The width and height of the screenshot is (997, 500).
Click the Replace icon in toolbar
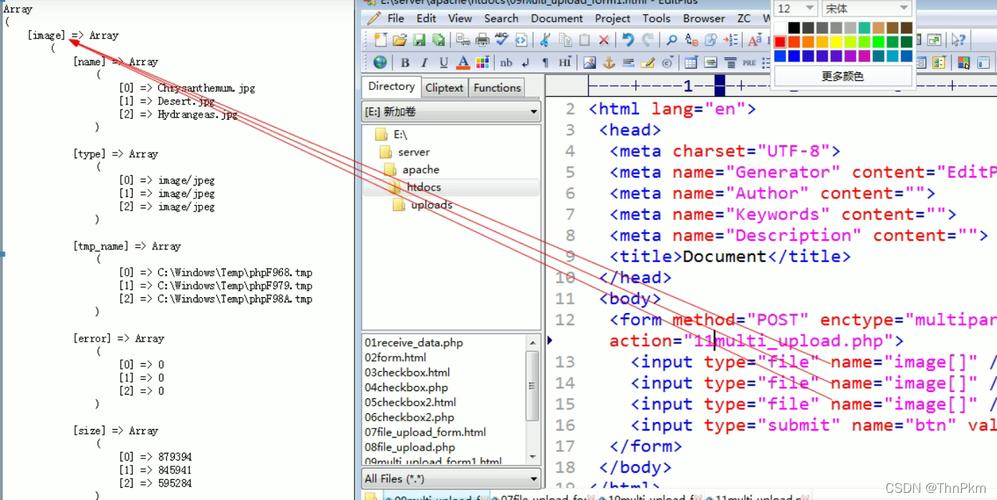[x=692, y=40]
